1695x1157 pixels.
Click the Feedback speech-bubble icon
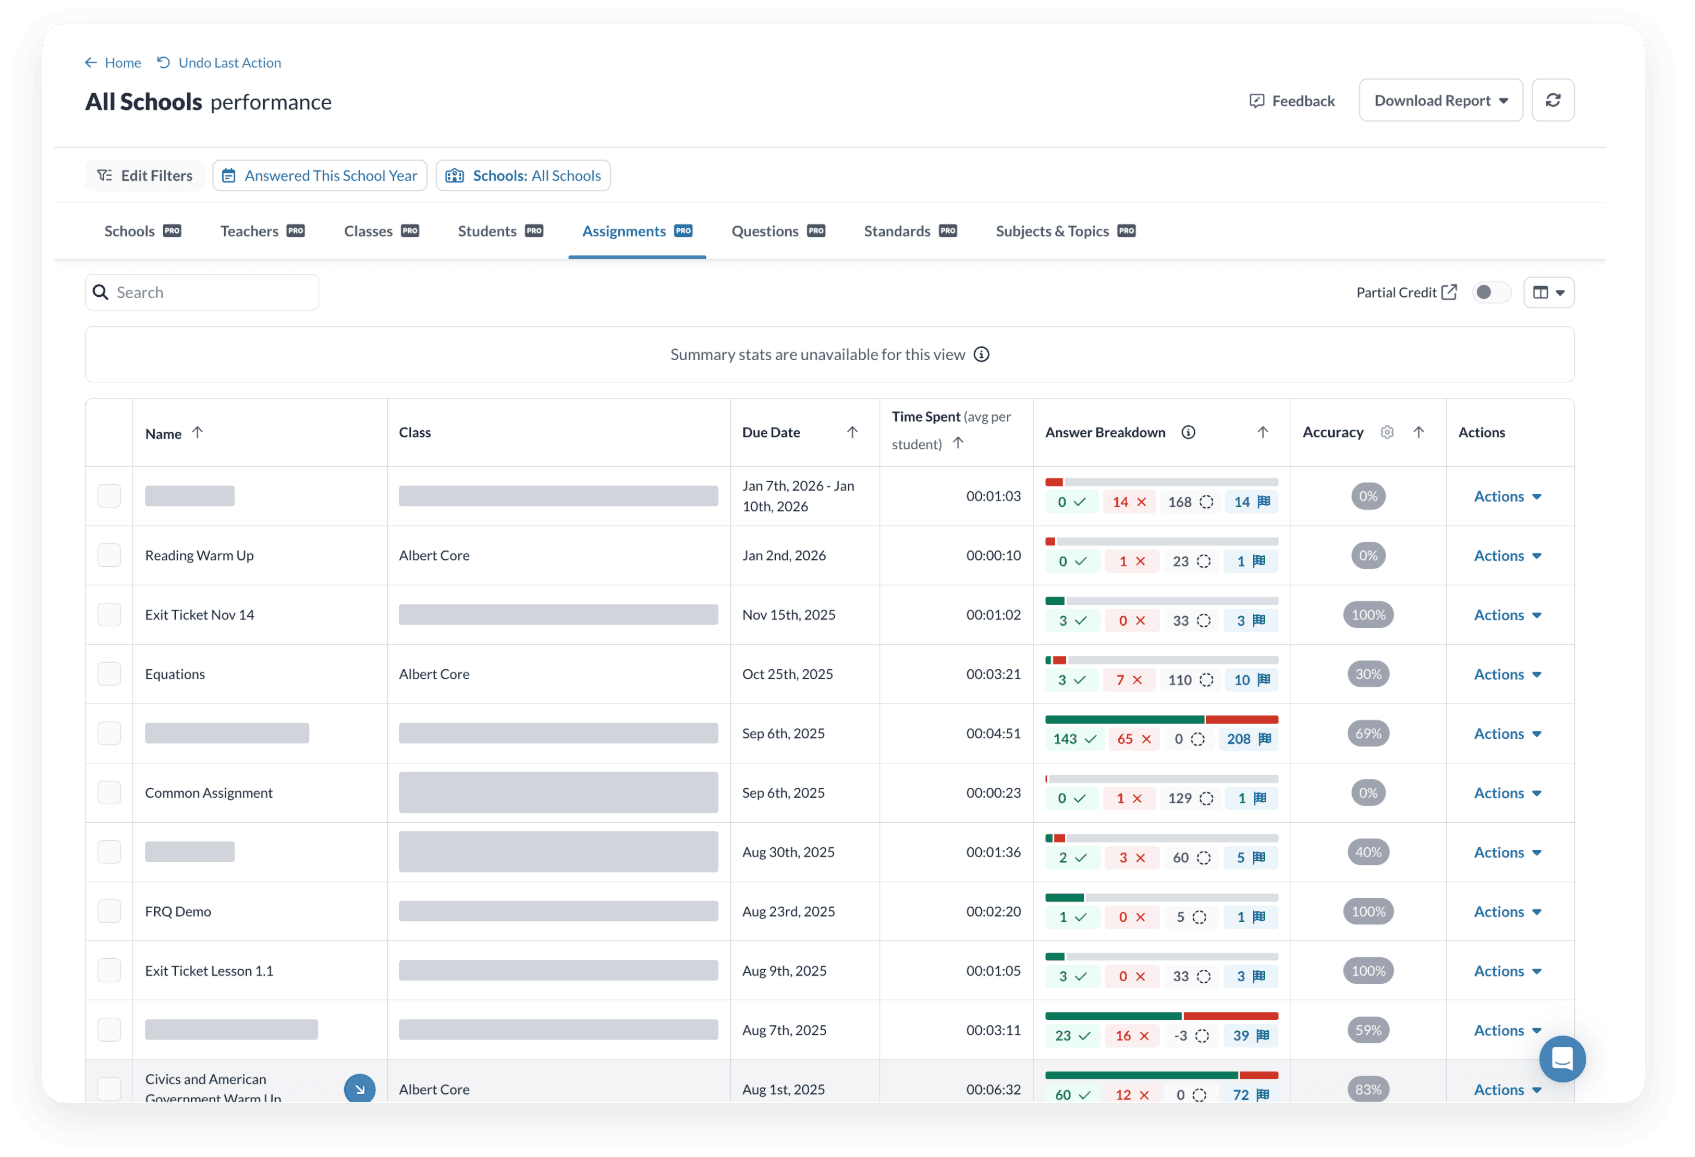point(1257,100)
